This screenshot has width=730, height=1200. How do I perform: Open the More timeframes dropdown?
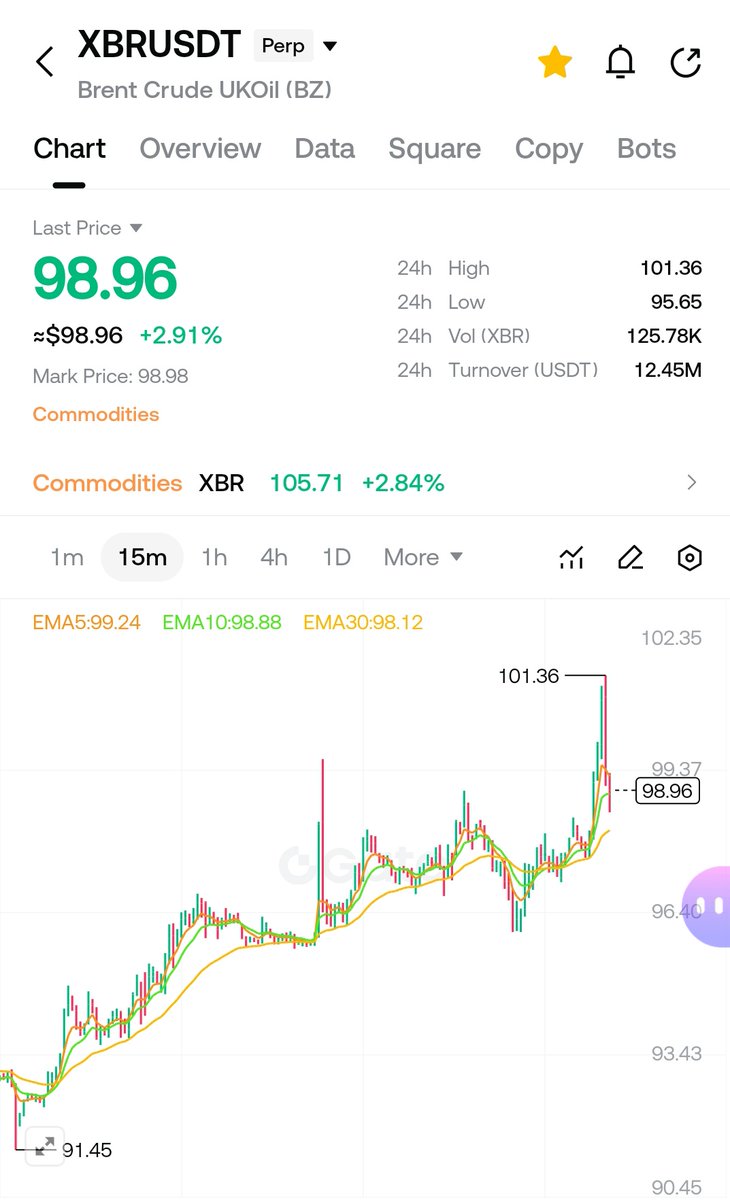pos(423,557)
